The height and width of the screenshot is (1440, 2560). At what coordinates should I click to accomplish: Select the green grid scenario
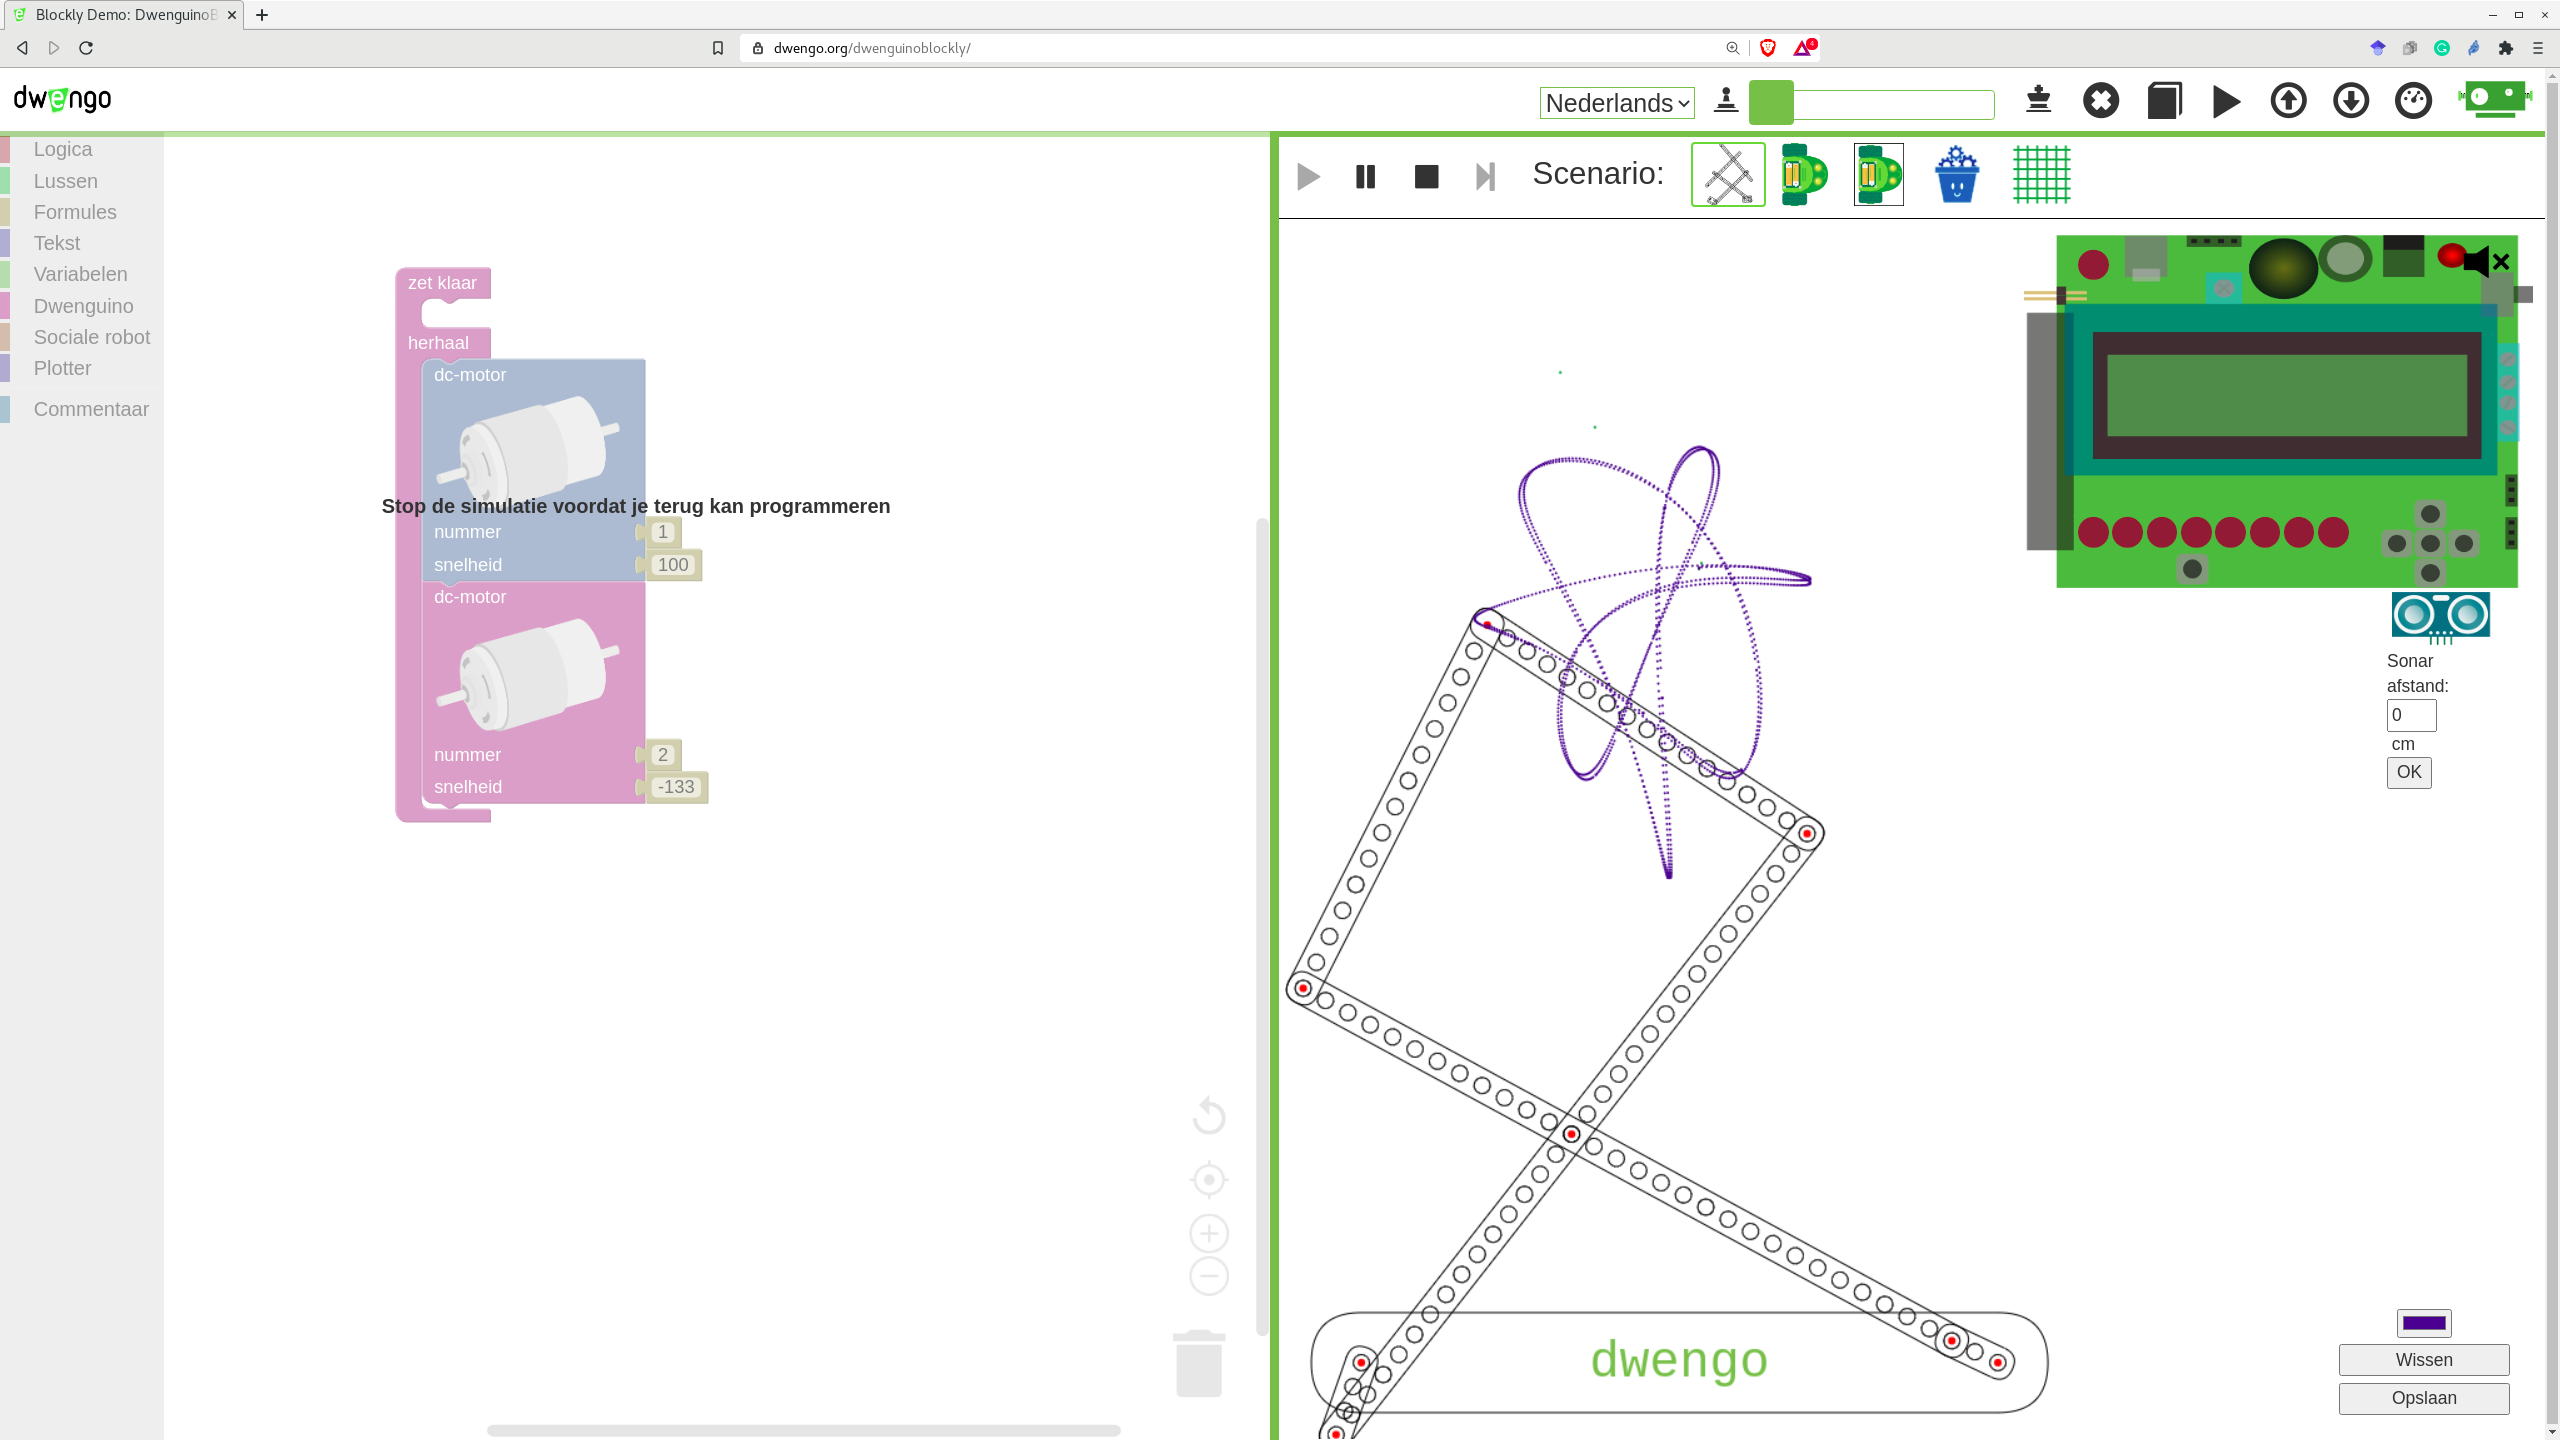click(x=2042, y=175)
